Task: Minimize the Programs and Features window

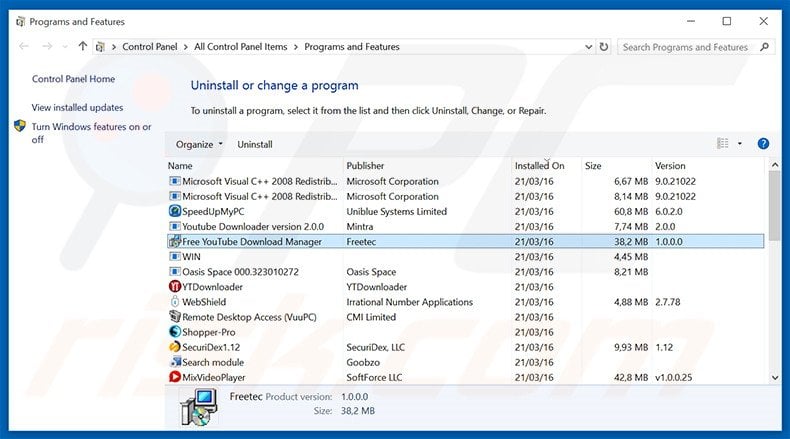Action: point(691,21)
